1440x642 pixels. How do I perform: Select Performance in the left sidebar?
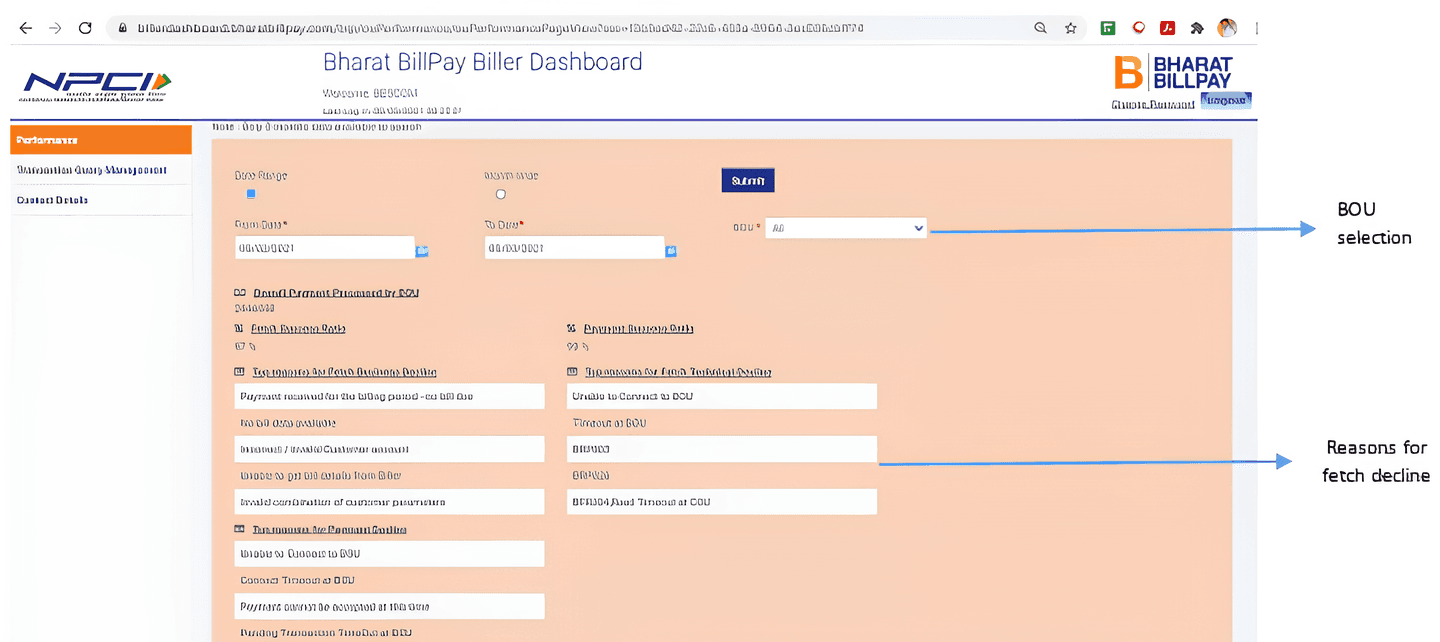tap(101, 140)
